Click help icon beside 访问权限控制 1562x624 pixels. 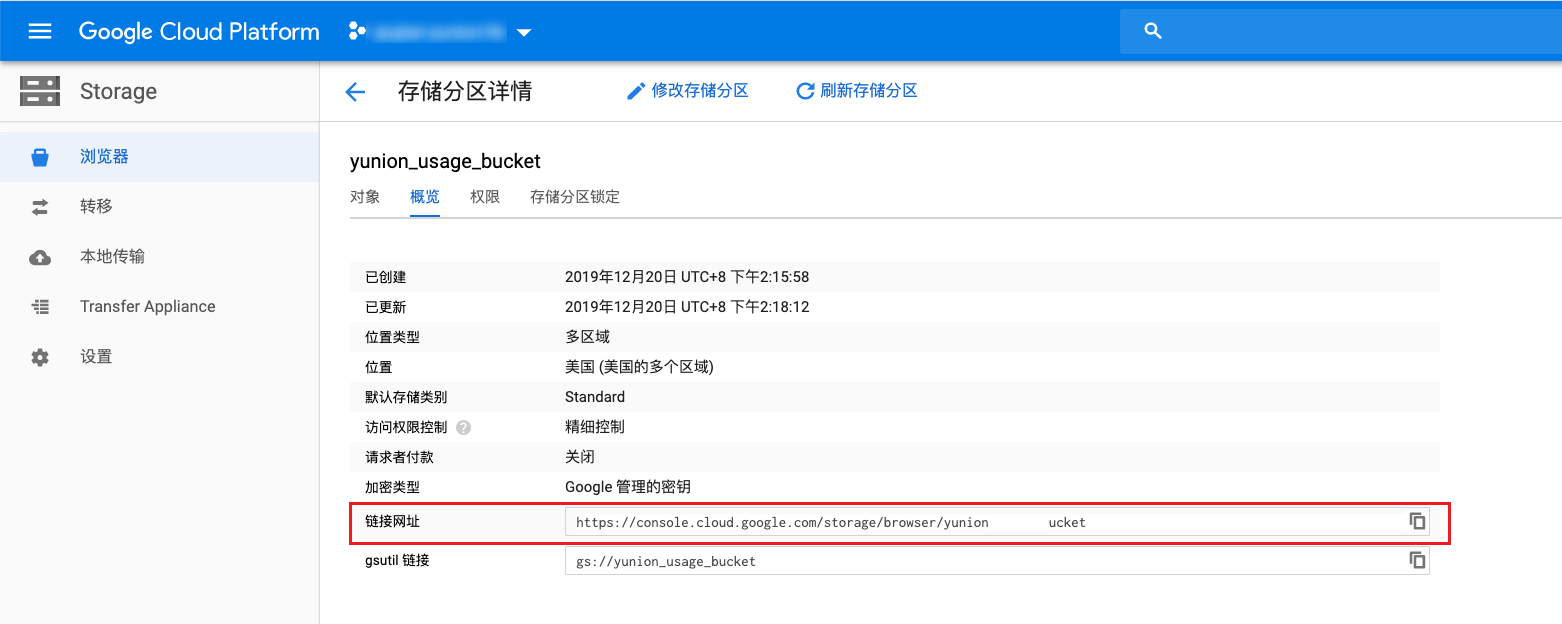point(463,427)
